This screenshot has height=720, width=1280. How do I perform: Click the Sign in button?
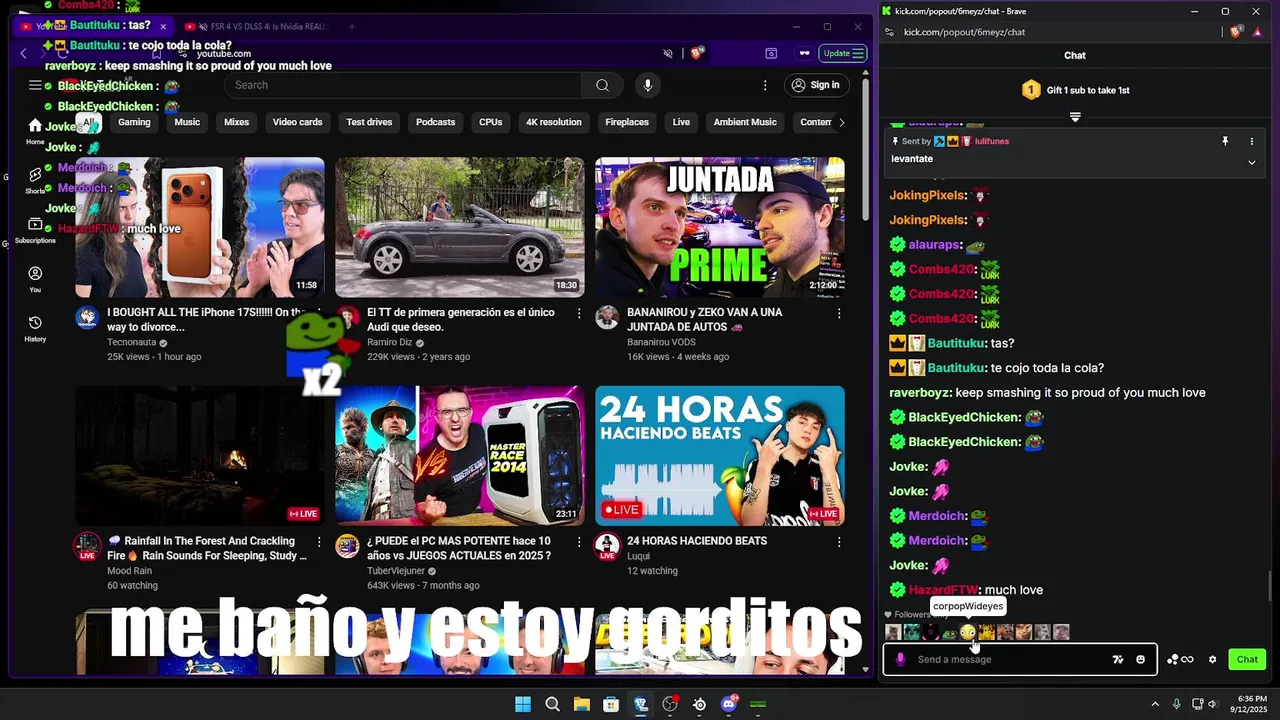(815, 85)
